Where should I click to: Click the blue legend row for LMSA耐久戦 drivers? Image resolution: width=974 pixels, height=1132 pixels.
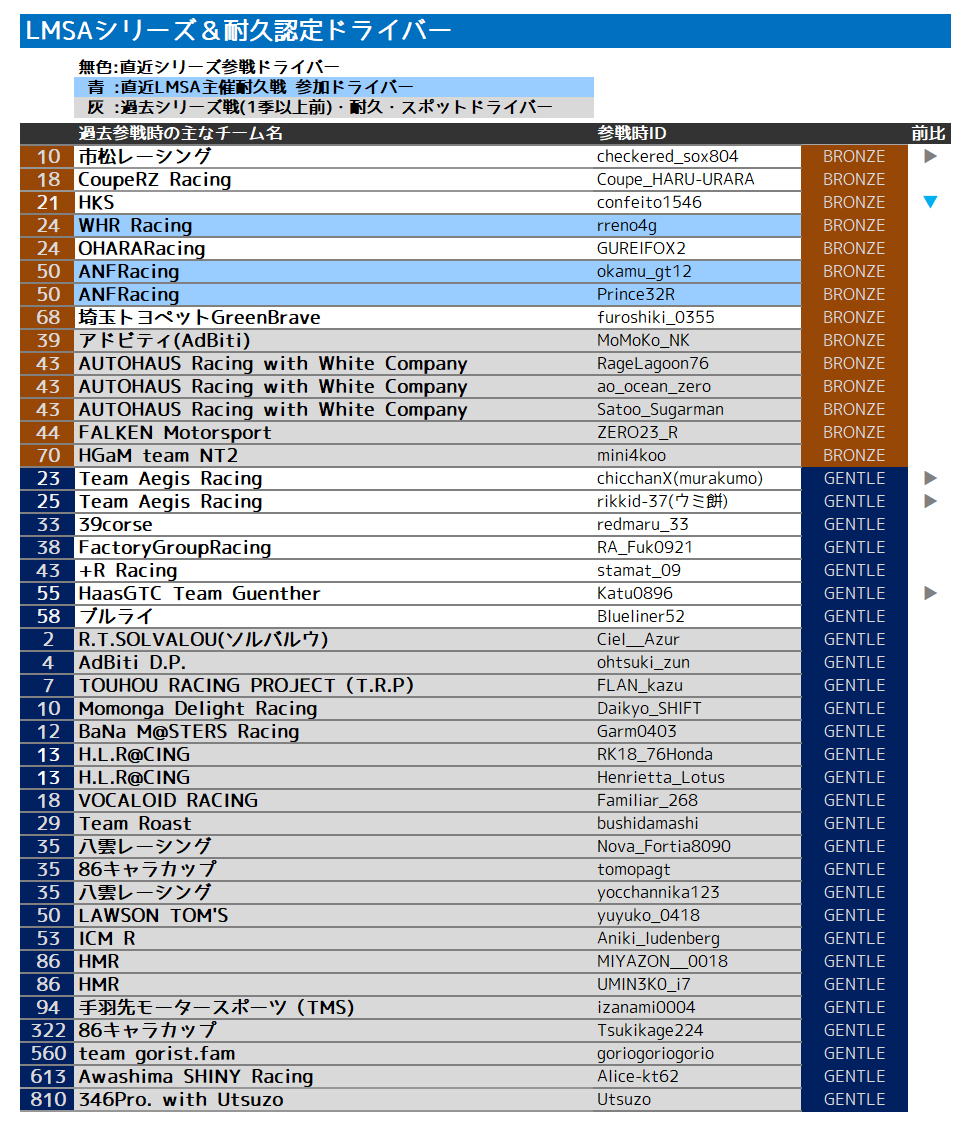point(334,87)
